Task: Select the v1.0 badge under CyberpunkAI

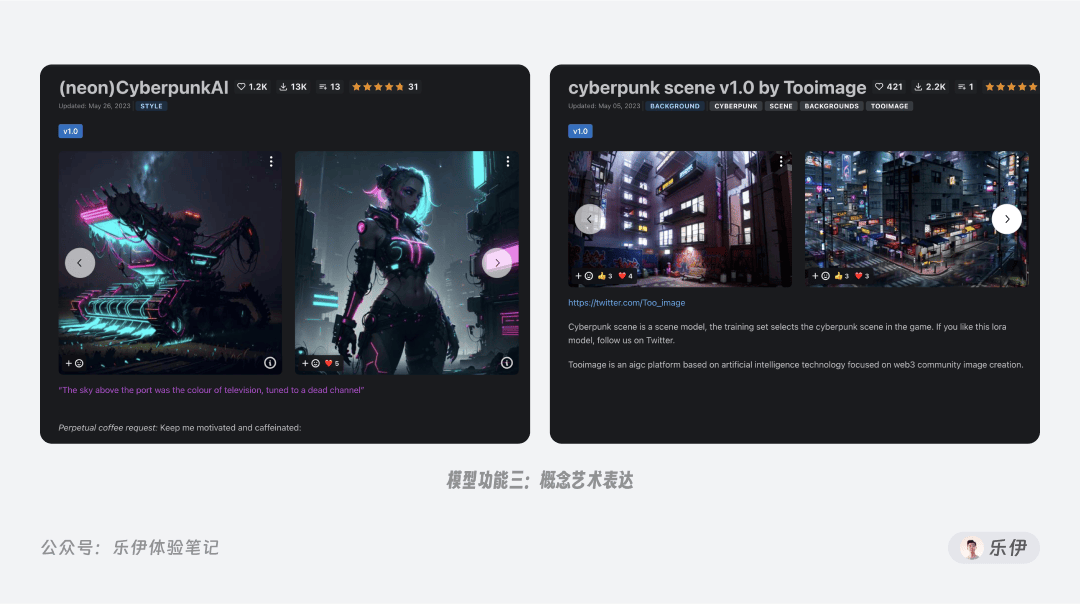Action: 70,131
